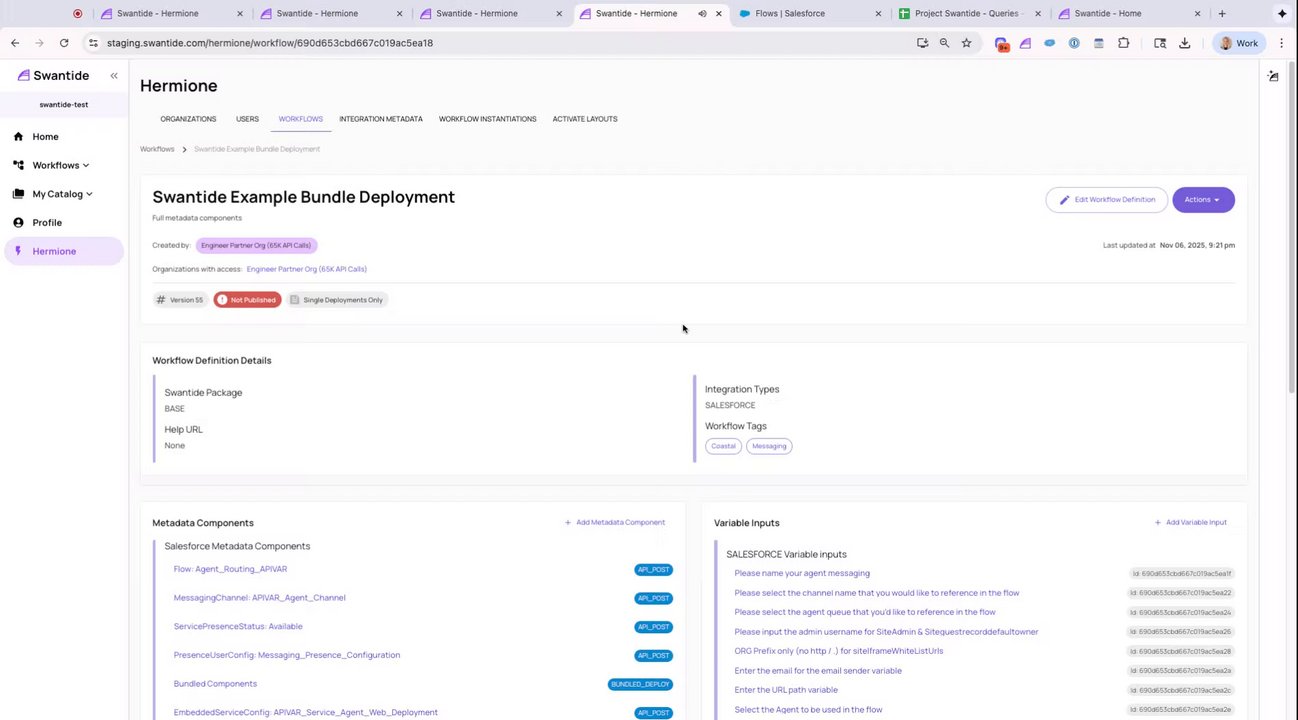
Task: Click the Not Published status badge
Action: point(247,300)
